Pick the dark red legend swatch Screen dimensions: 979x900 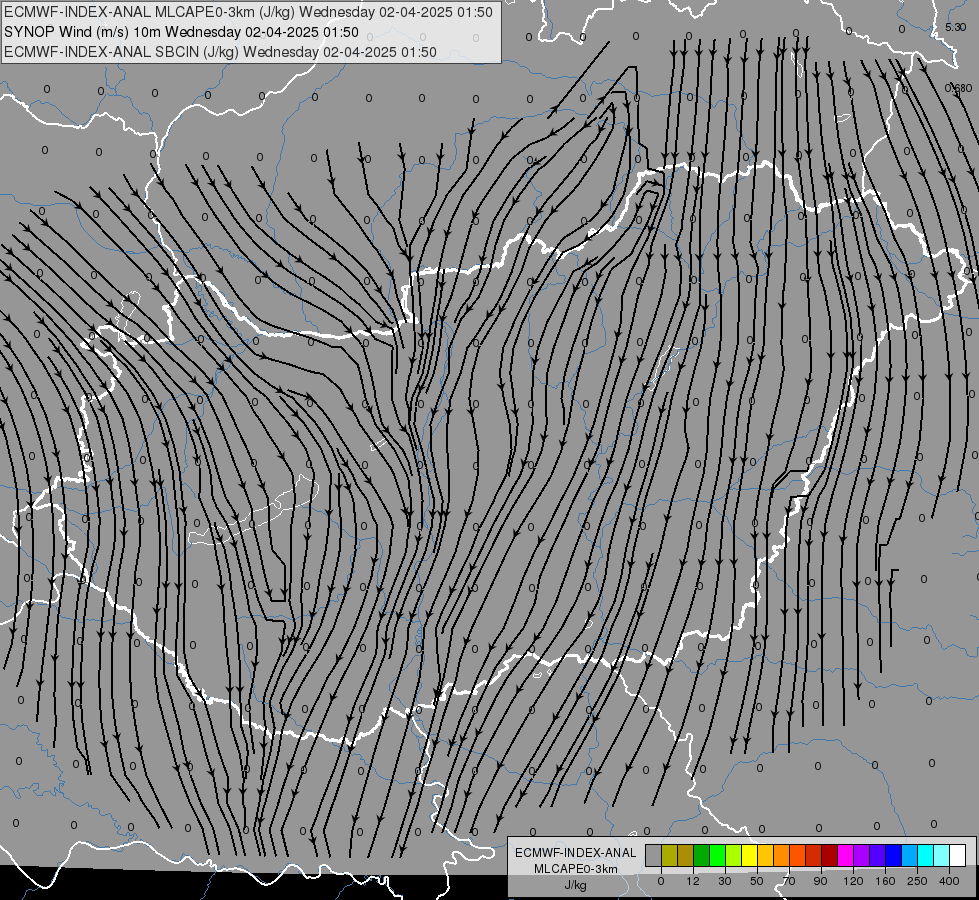(830, 855)
